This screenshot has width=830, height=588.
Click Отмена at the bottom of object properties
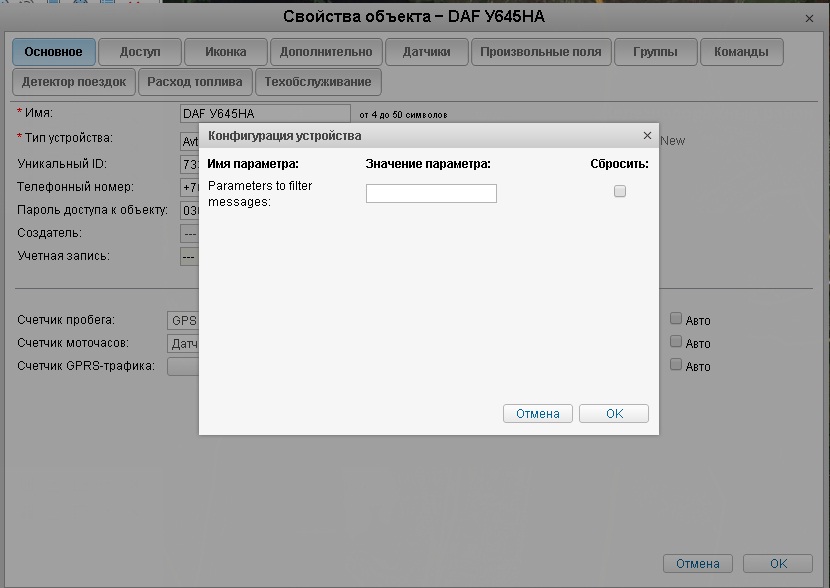point(697,563)
